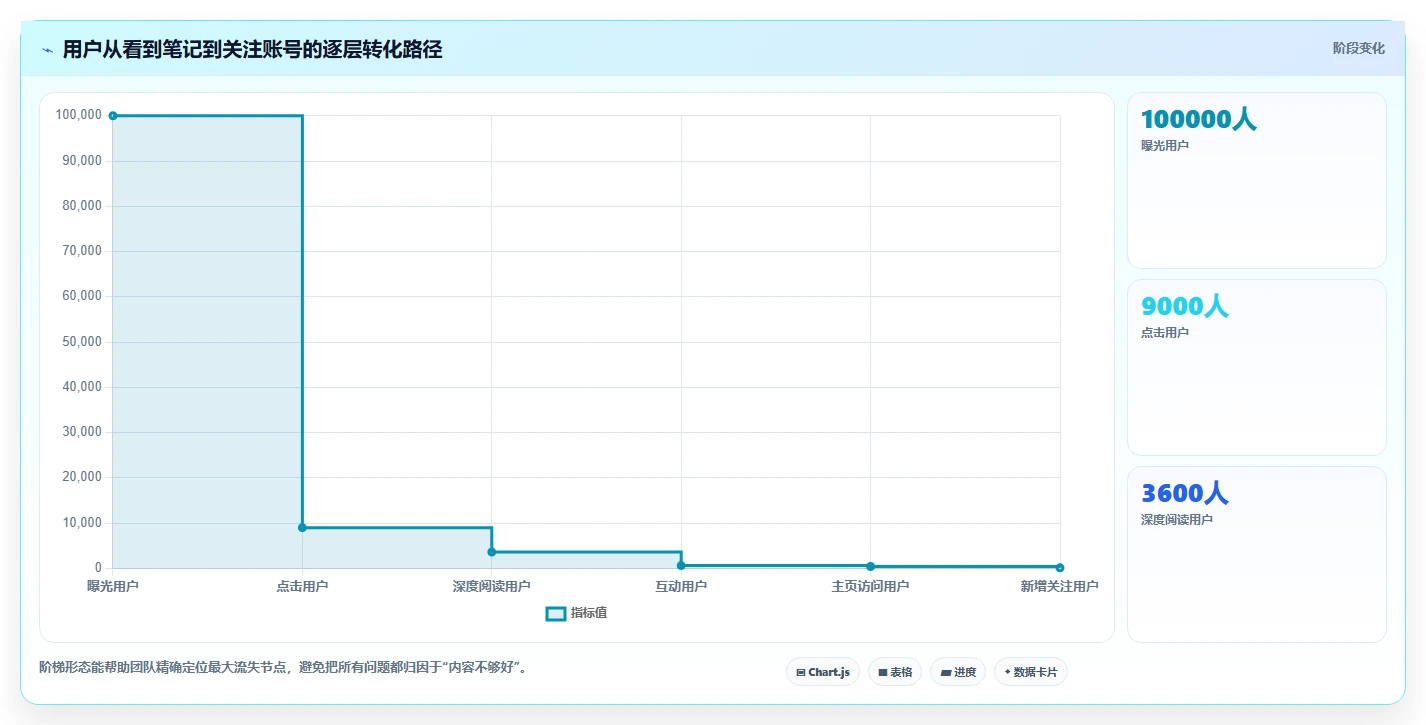Click the 点击用户 data point at 9000
This screenshot has height=725, width=1426.
tap(302, 527)
